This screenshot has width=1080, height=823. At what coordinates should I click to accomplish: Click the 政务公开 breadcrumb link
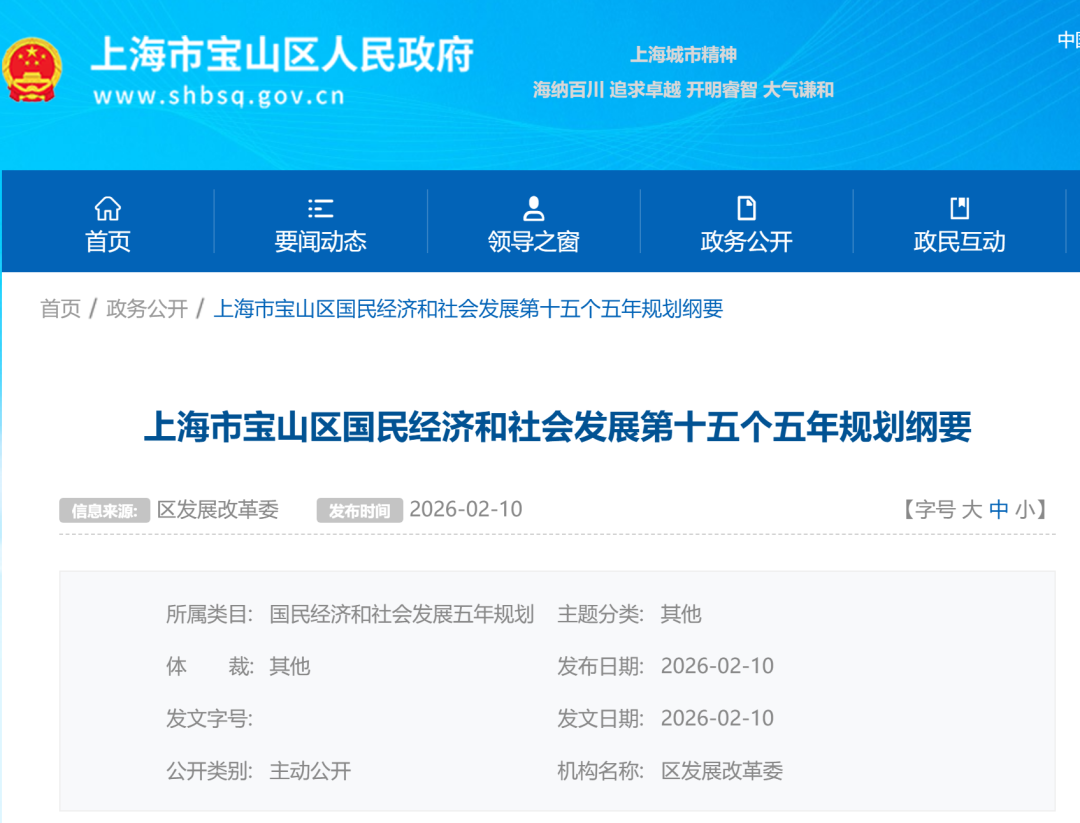coord(147,309)
